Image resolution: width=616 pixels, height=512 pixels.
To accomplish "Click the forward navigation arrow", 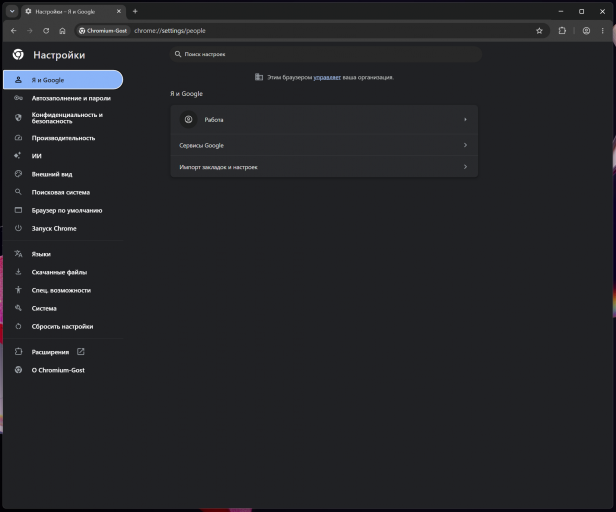I will click(x=30, y=31).
